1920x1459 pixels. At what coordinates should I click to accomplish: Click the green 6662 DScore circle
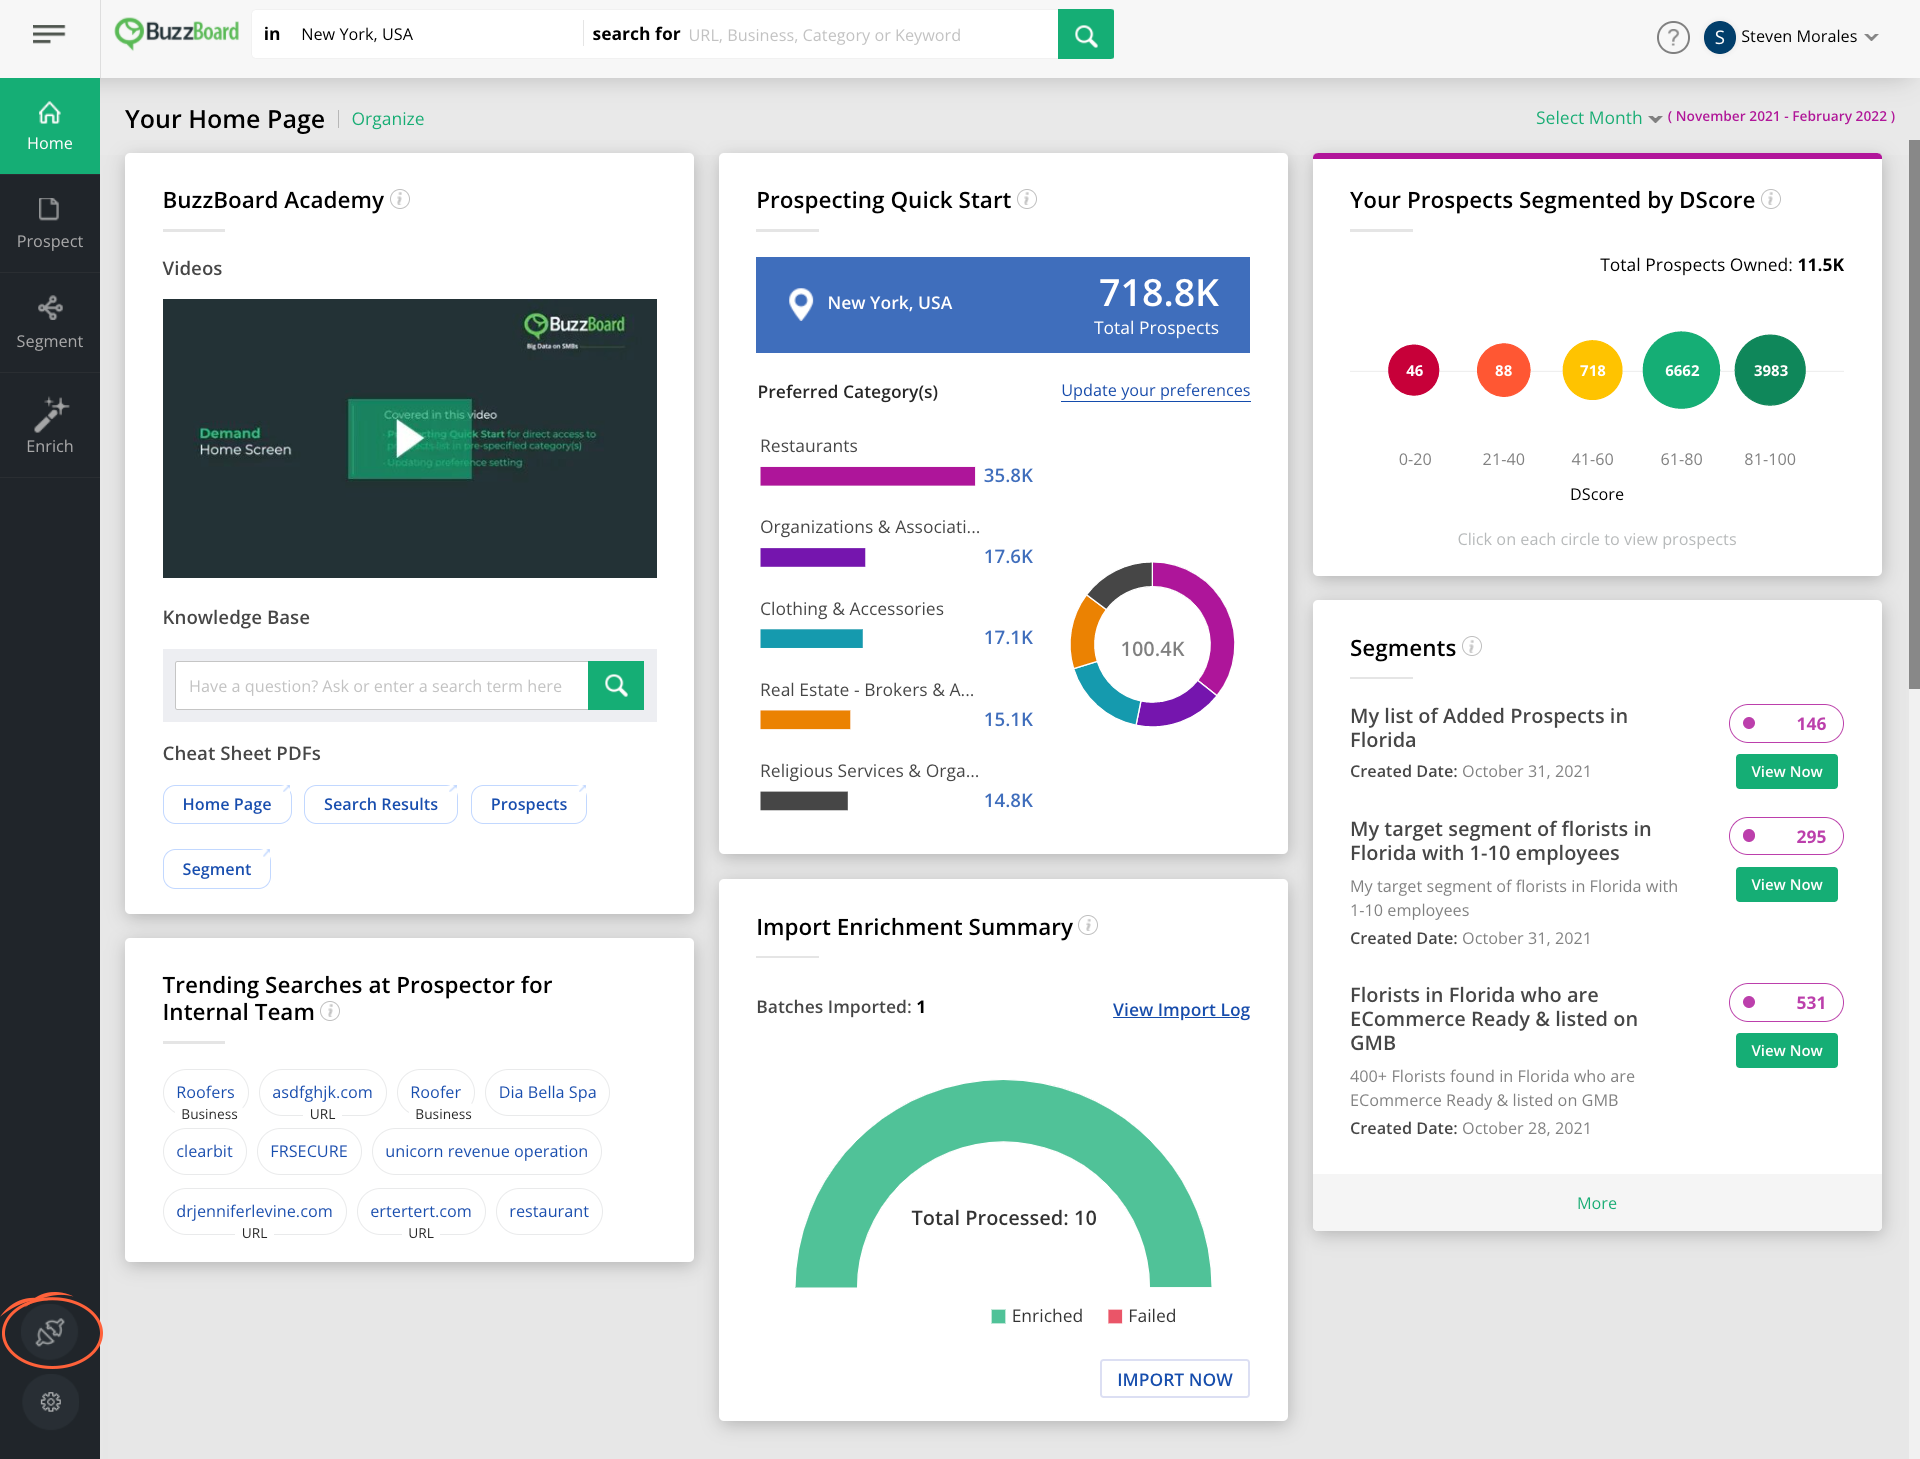click(1681, 370)
